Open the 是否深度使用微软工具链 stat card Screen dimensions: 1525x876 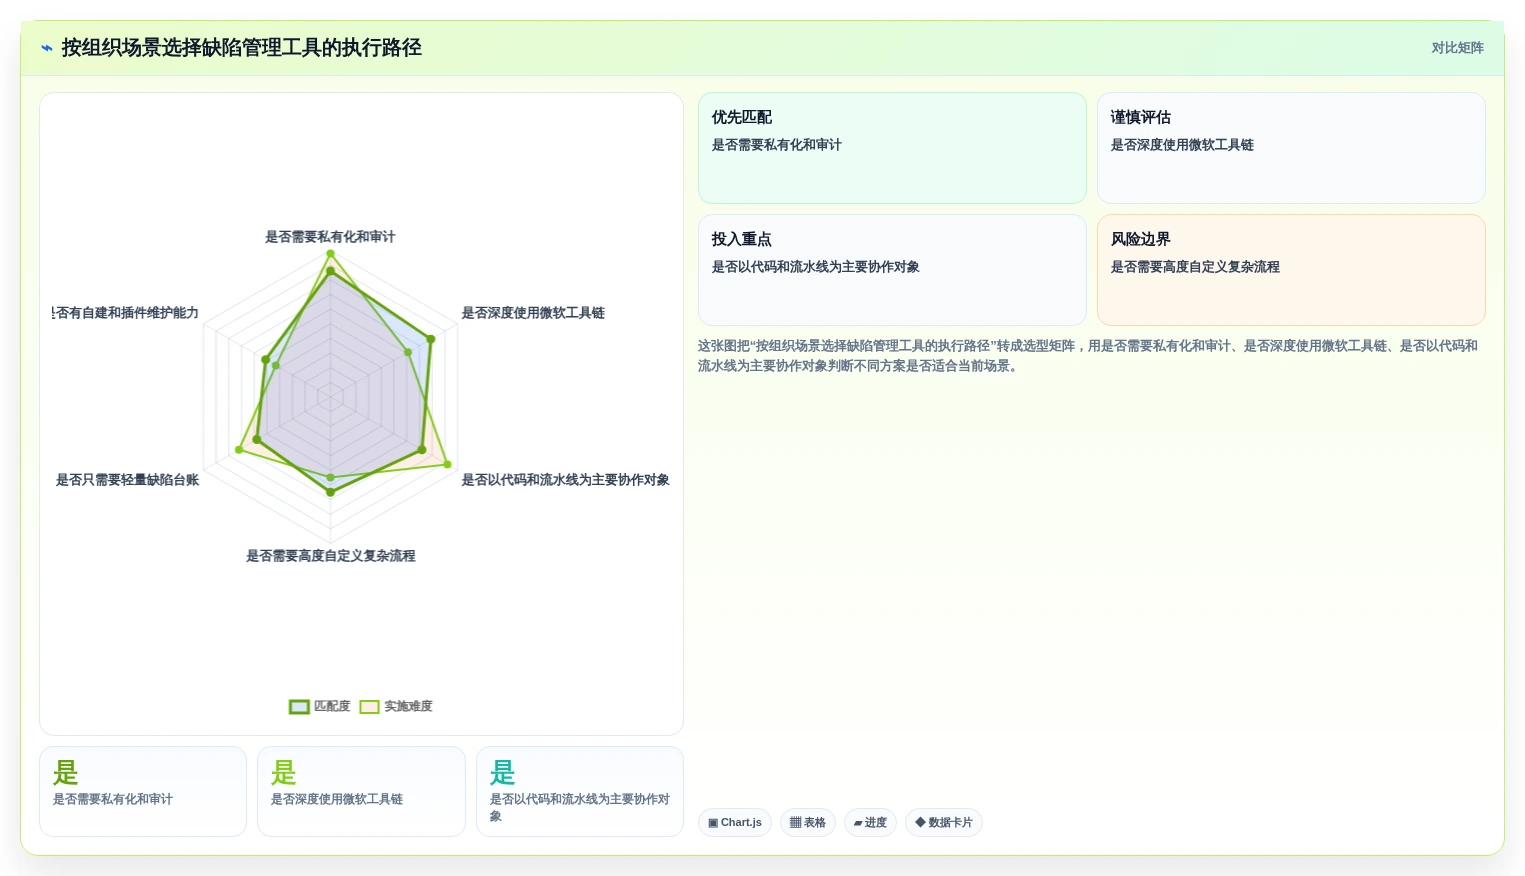361,791
